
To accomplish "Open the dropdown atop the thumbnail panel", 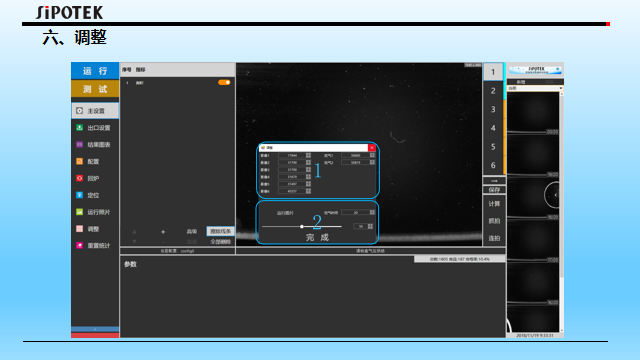I will (535, 88).
